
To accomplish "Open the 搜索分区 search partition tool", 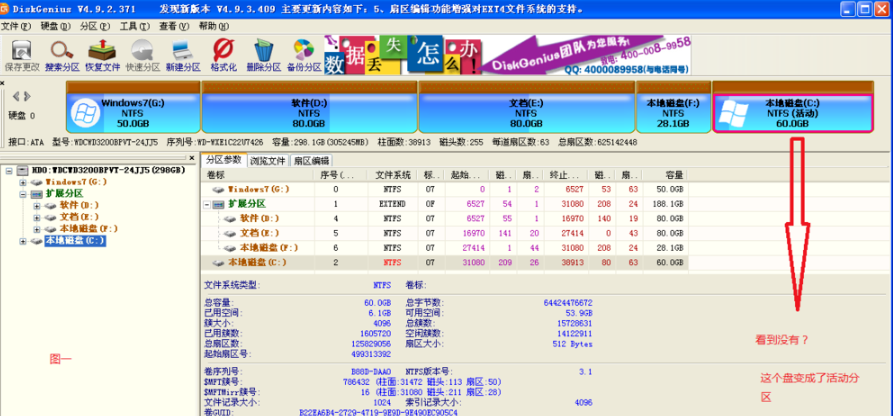I will pos(60,53).
